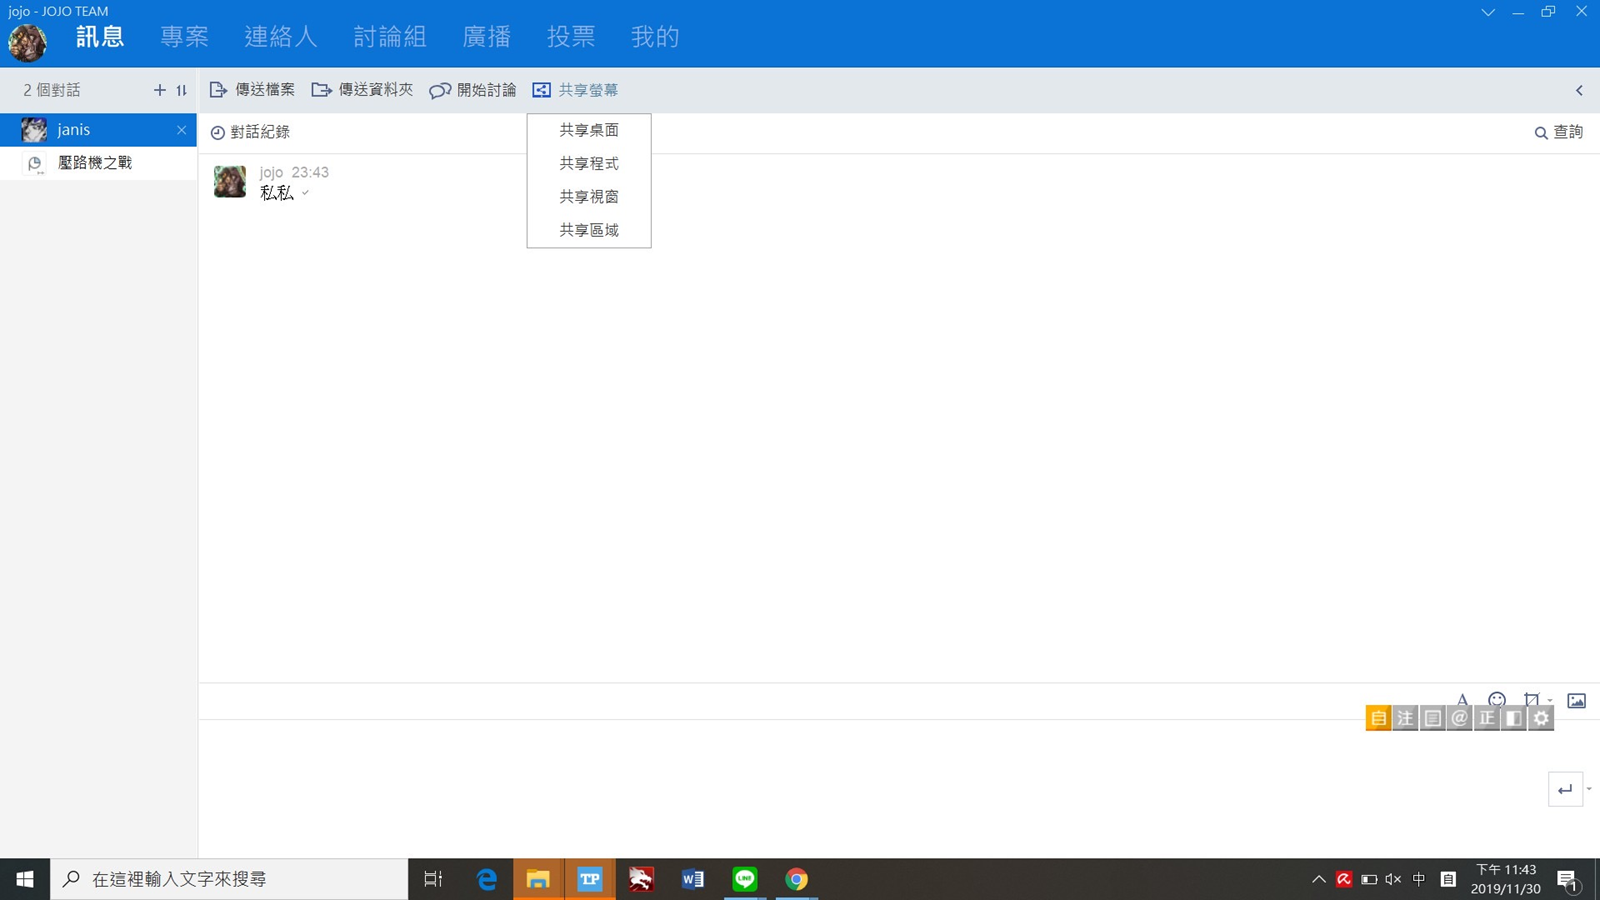Viewport: 1600px width, 900px height.
Task: Click the Windows taskbar search box
Action: pos(230,879)
